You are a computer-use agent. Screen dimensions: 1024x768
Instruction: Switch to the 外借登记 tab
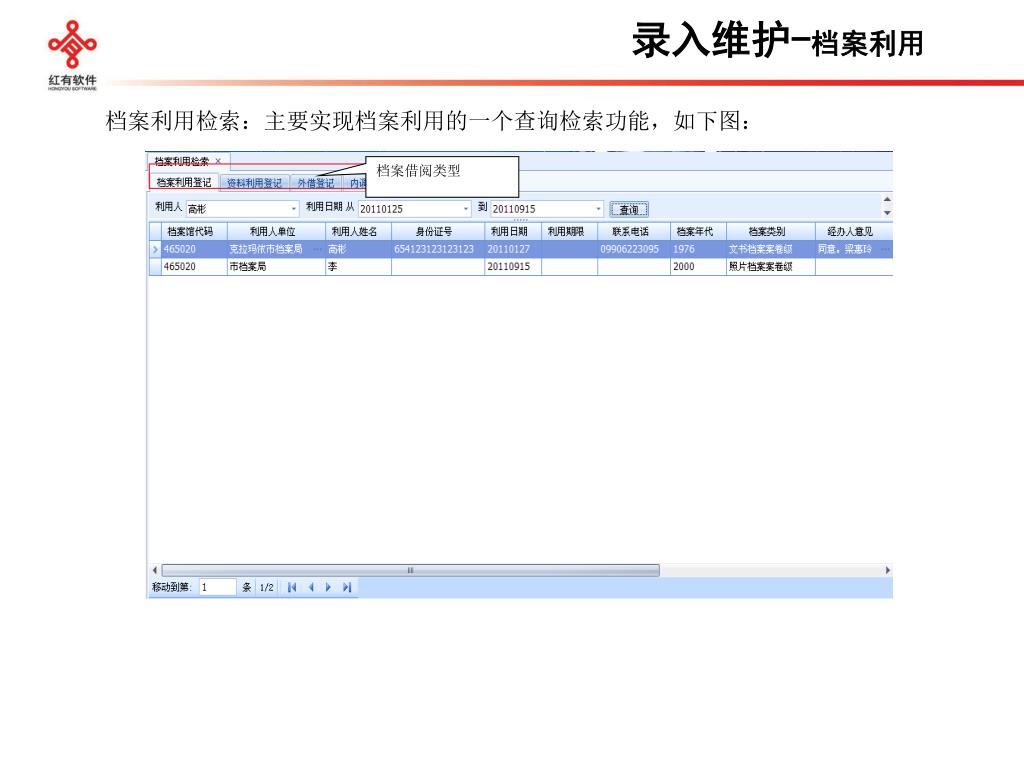coord(316,183)
